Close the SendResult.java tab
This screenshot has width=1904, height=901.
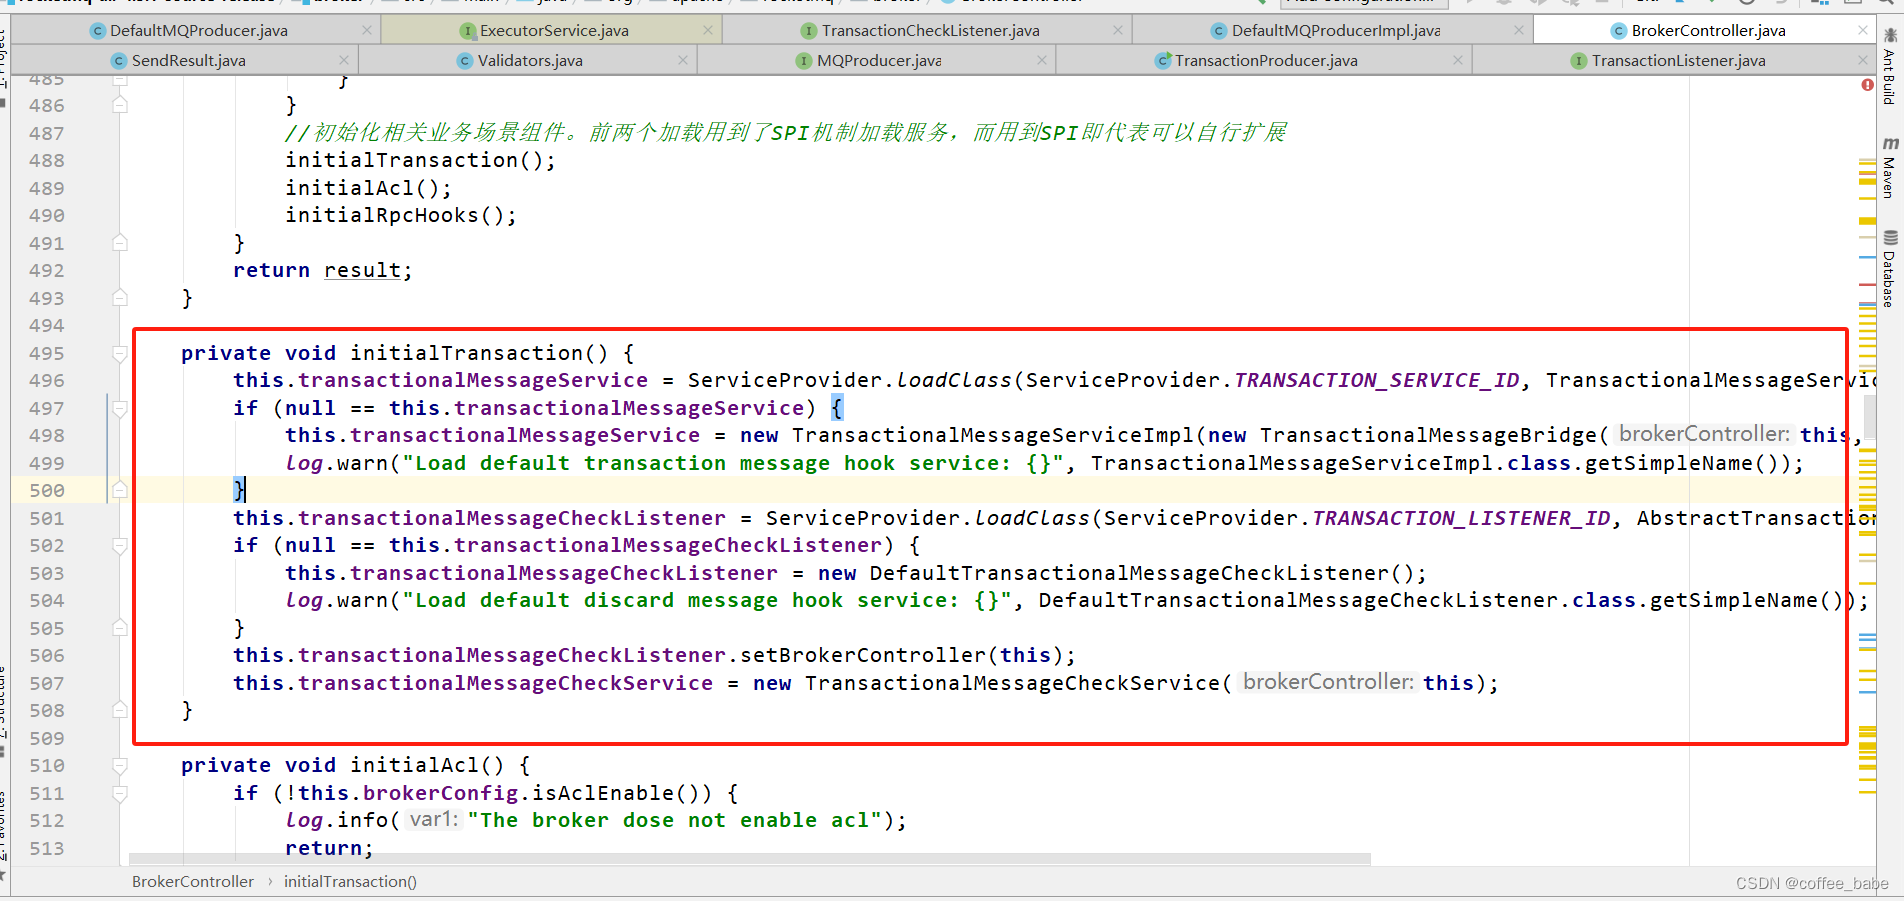click(344, 61)
